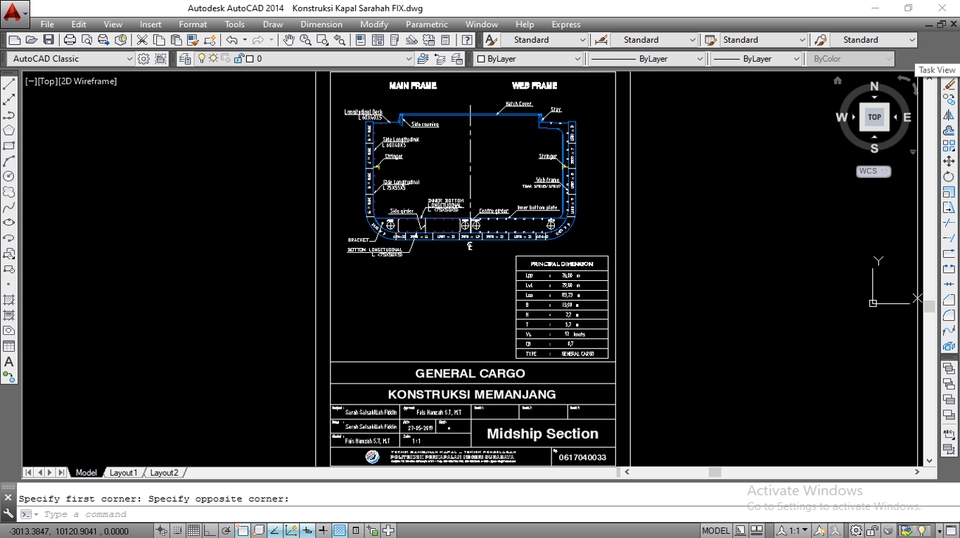Select the Circle draw tool
The width and height of the screenshot is (960, 538).
[9, 176]
